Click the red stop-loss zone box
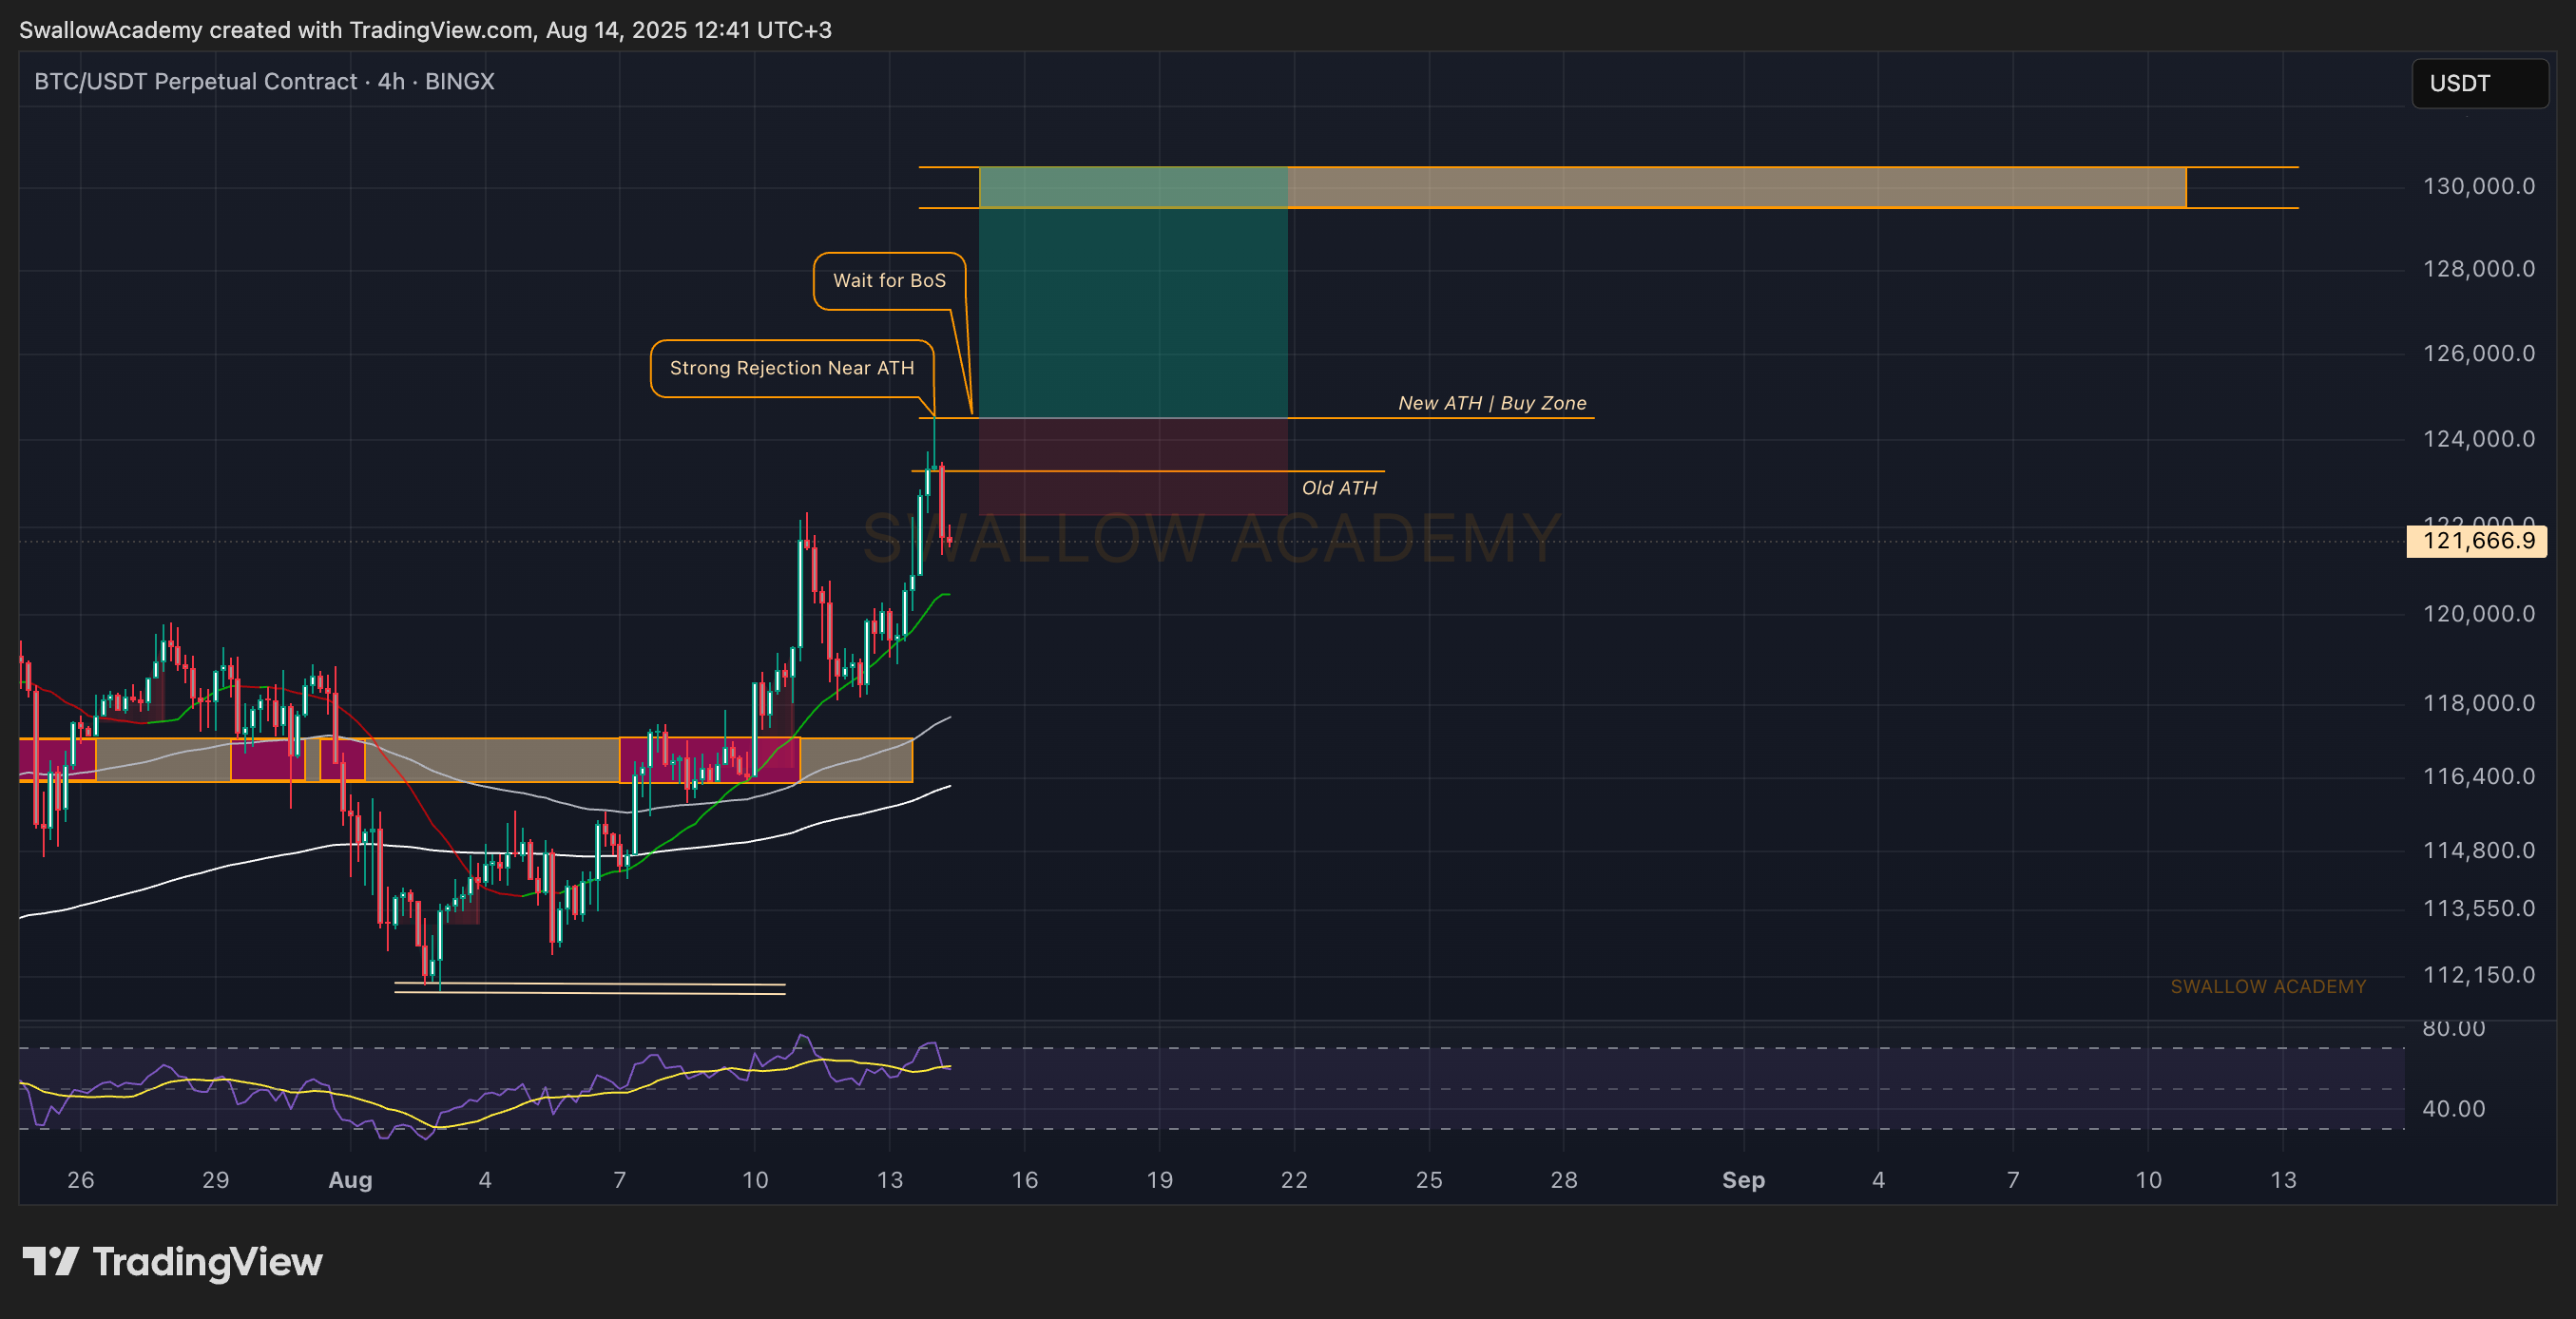 [x=1133, y=466]
